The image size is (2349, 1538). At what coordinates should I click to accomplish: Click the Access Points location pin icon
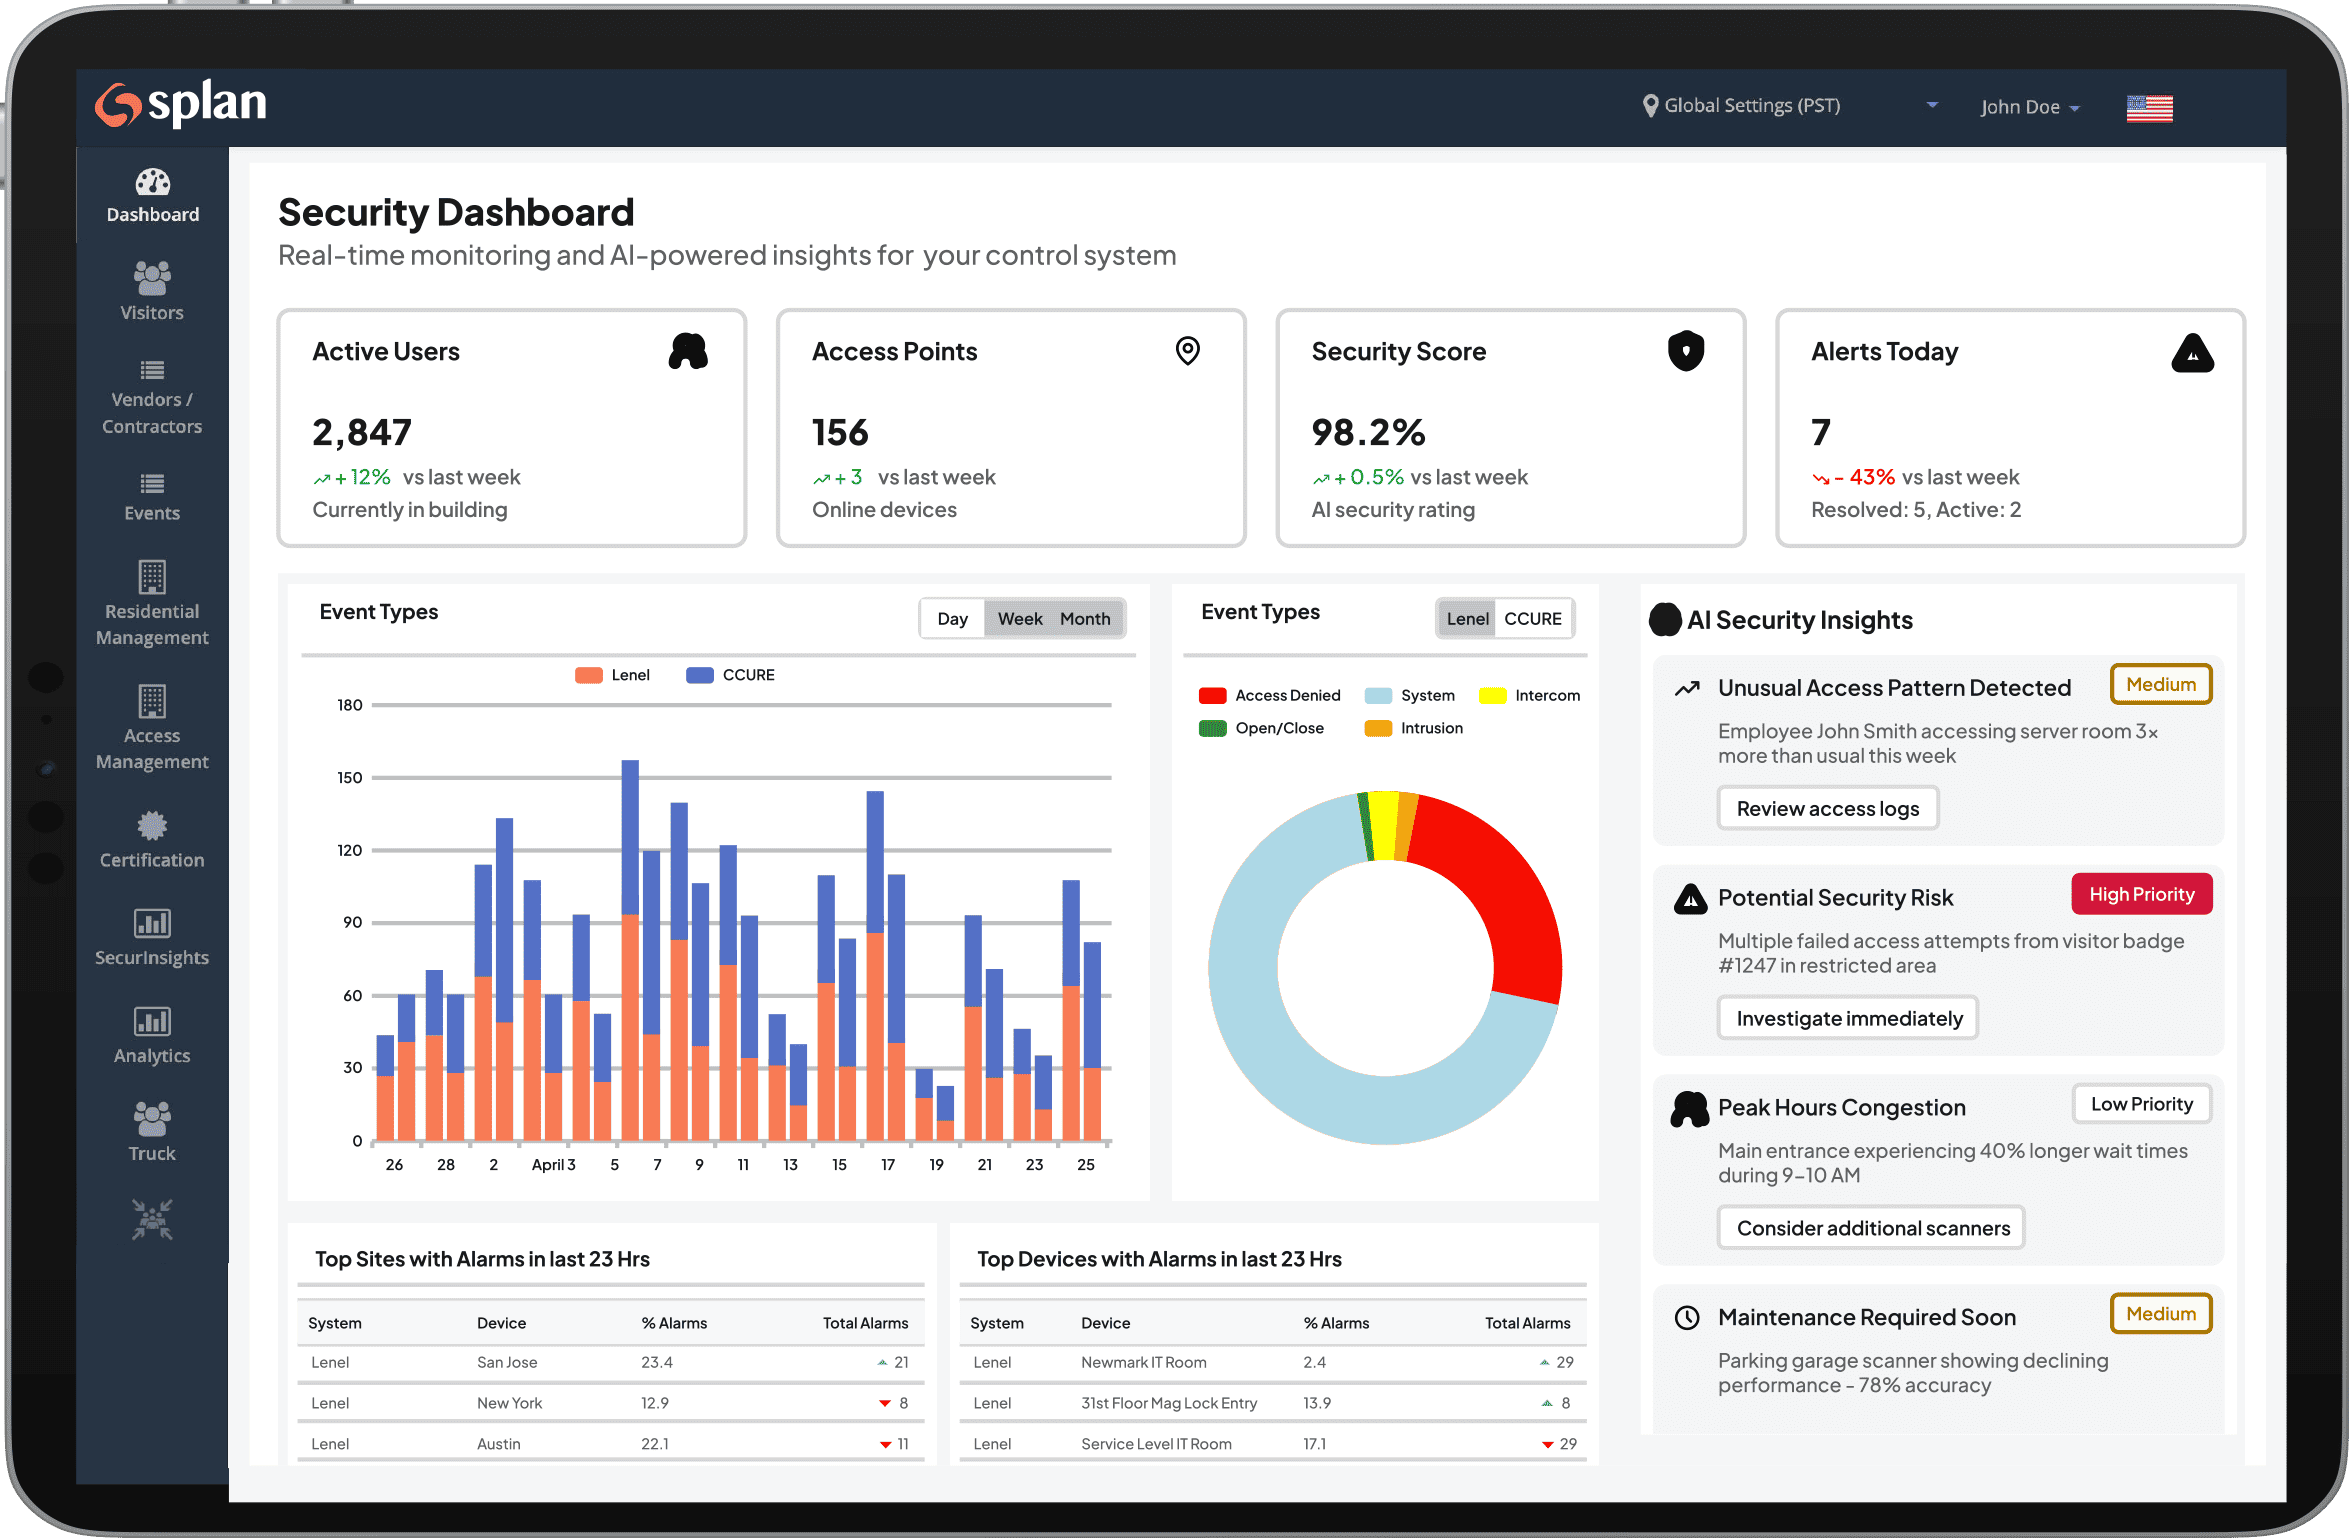[x=1187, y=351]
